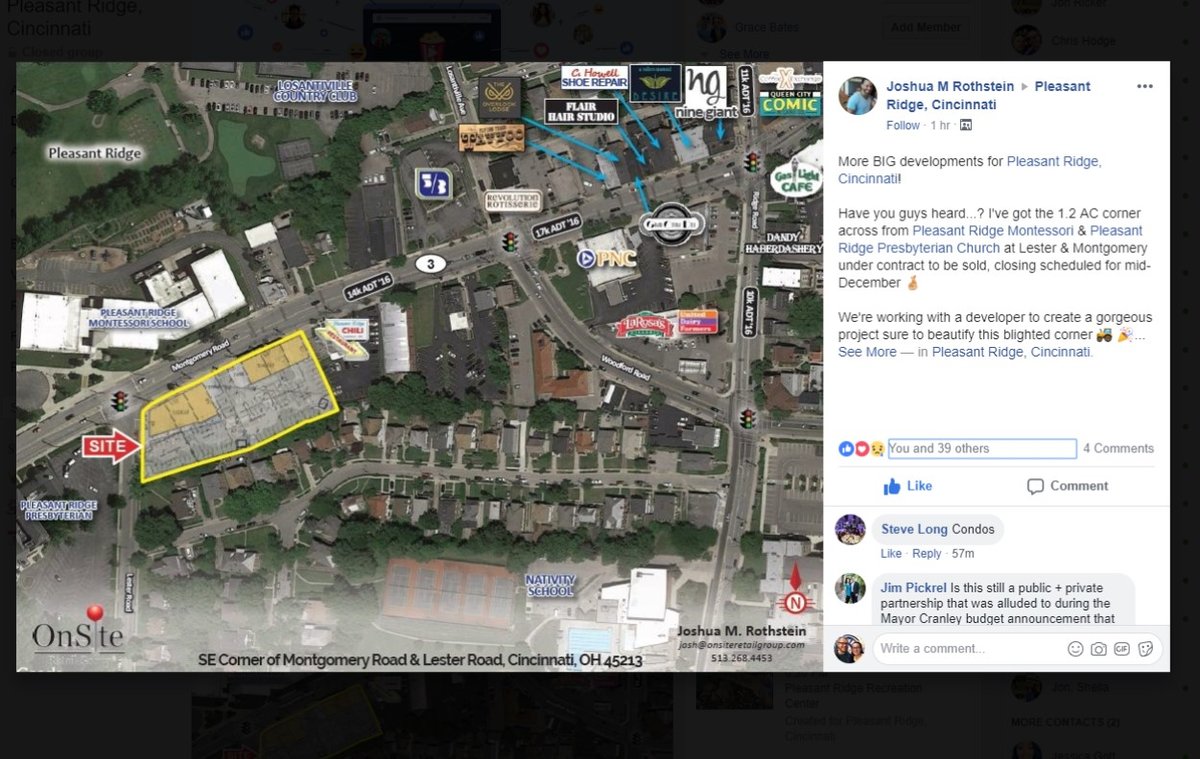Image resolution: width=1200 pixels, height=759 pixels.
Task: View 'You and 39 others' reactions list
Action: click(x=982, y=449)
